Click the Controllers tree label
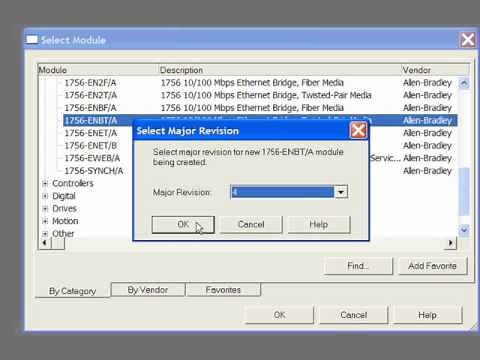 [x=73, y=183]
